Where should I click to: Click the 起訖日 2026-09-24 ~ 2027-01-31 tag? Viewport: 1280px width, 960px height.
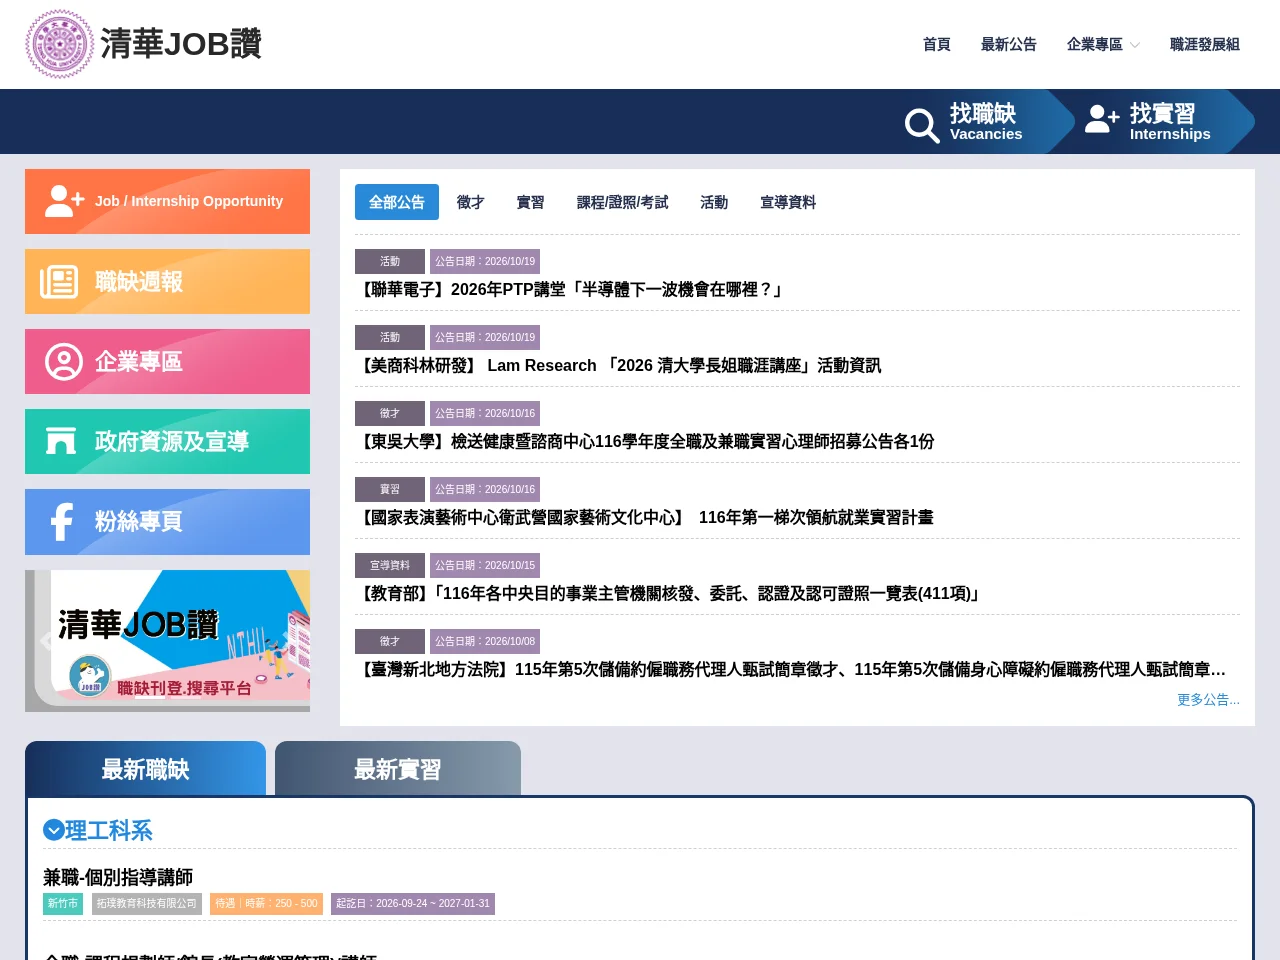pos(413,903)
